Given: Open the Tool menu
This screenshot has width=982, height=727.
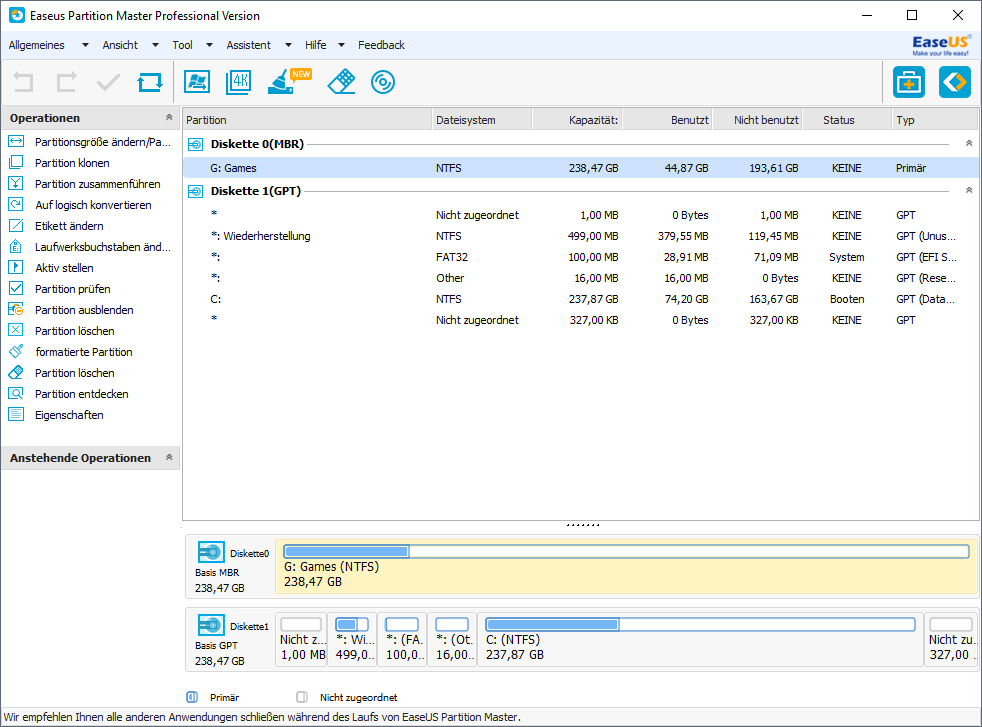Looking at the screenshot, I should tap(182, 45).
